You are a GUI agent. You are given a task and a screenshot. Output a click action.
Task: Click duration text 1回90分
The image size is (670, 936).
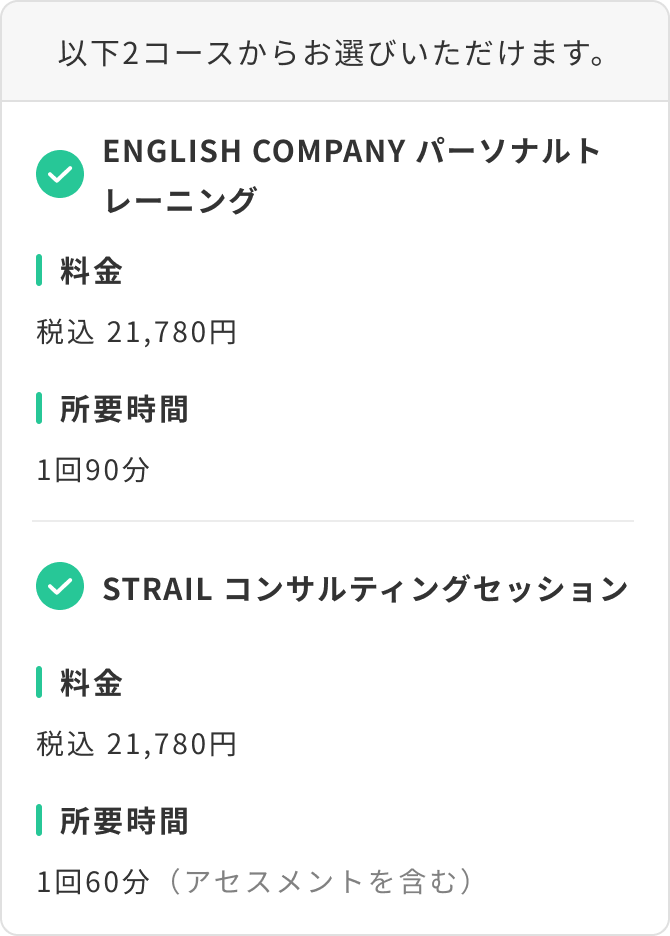pos(93,470)
